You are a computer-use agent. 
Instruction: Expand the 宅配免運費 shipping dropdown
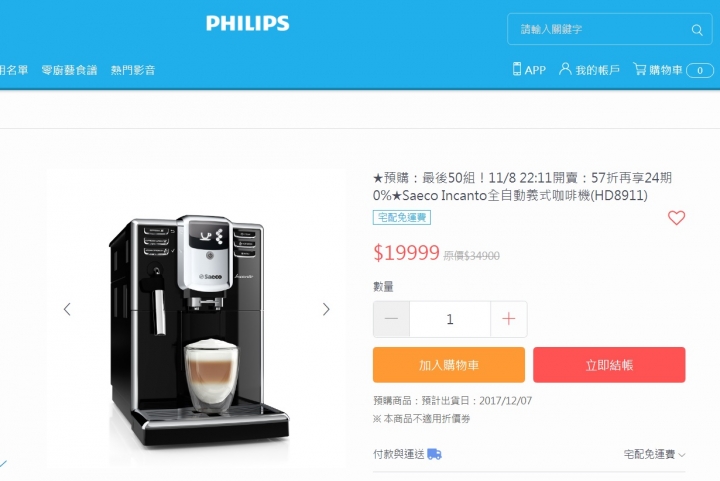point(654,454)
